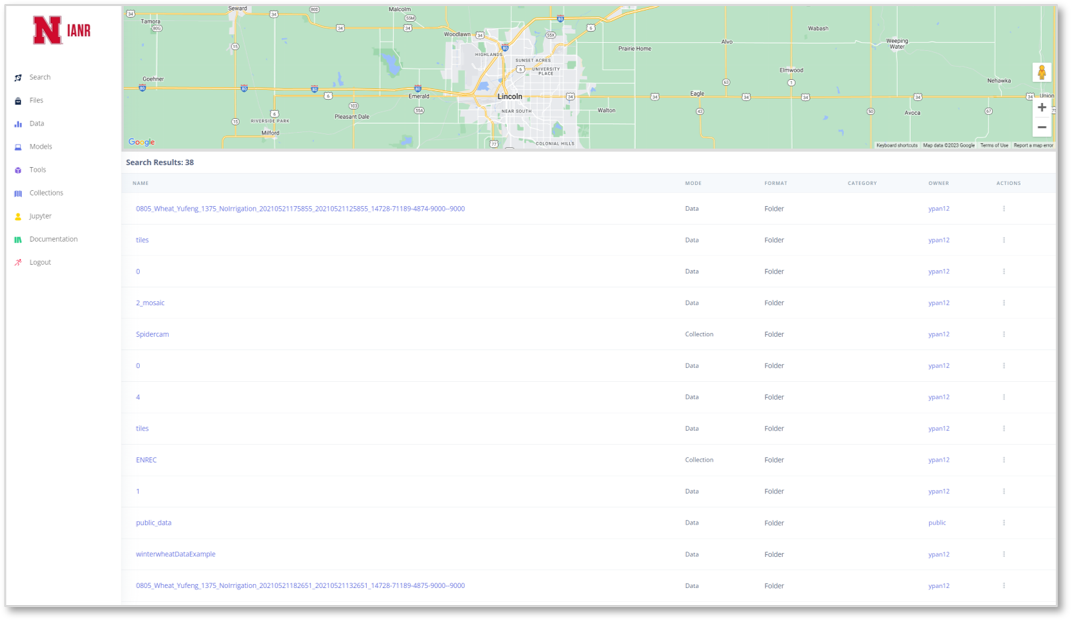Open the 2_mosaic folder link

coord(150,303)
